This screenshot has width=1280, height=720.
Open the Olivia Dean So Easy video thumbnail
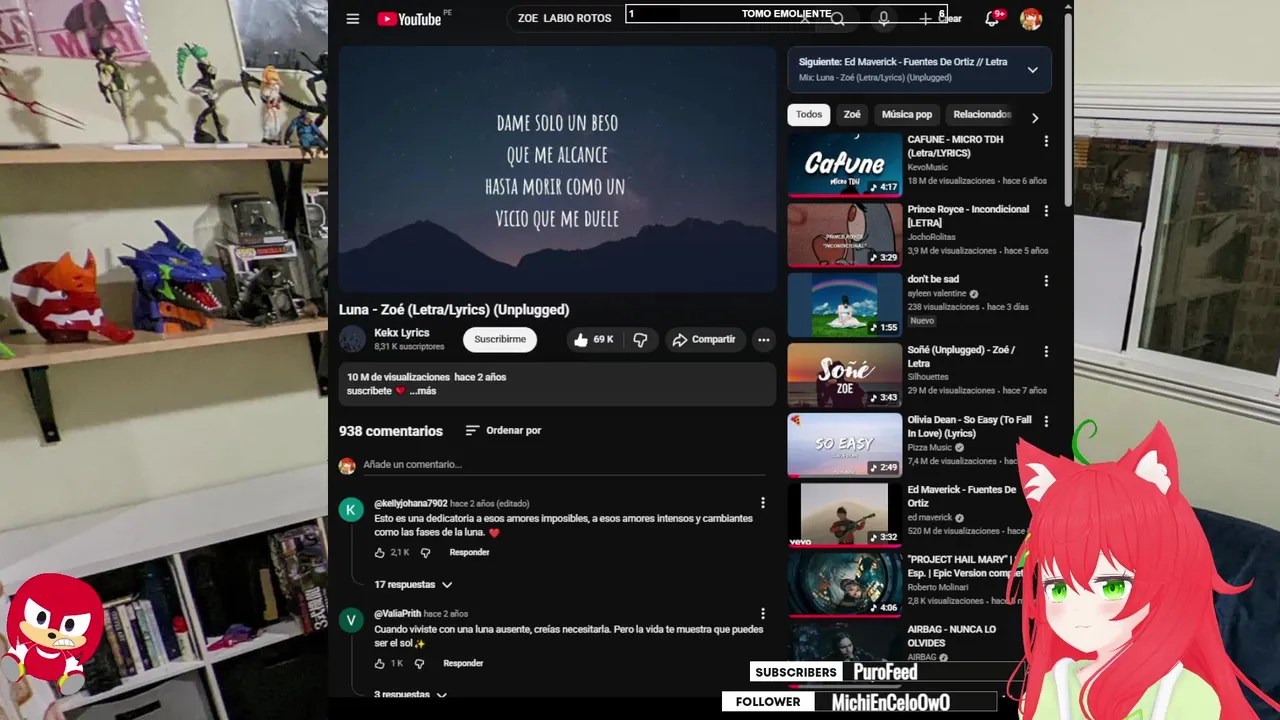[845, 445]
